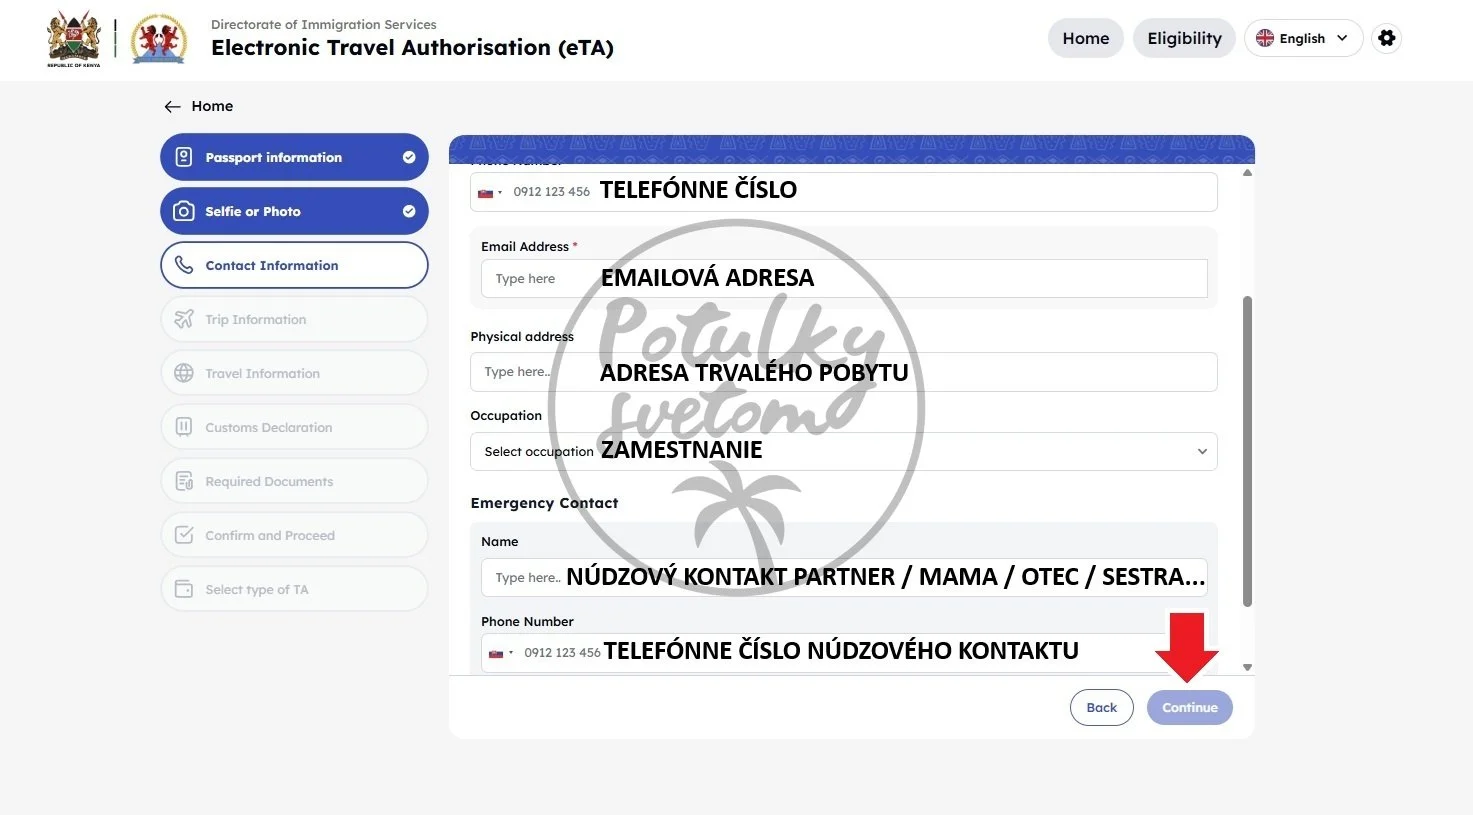The height and width of the screenshot is (815, 1473).
Task: Open the English language dropdown
Action: pyautogui.click(x=1303, y=38)
